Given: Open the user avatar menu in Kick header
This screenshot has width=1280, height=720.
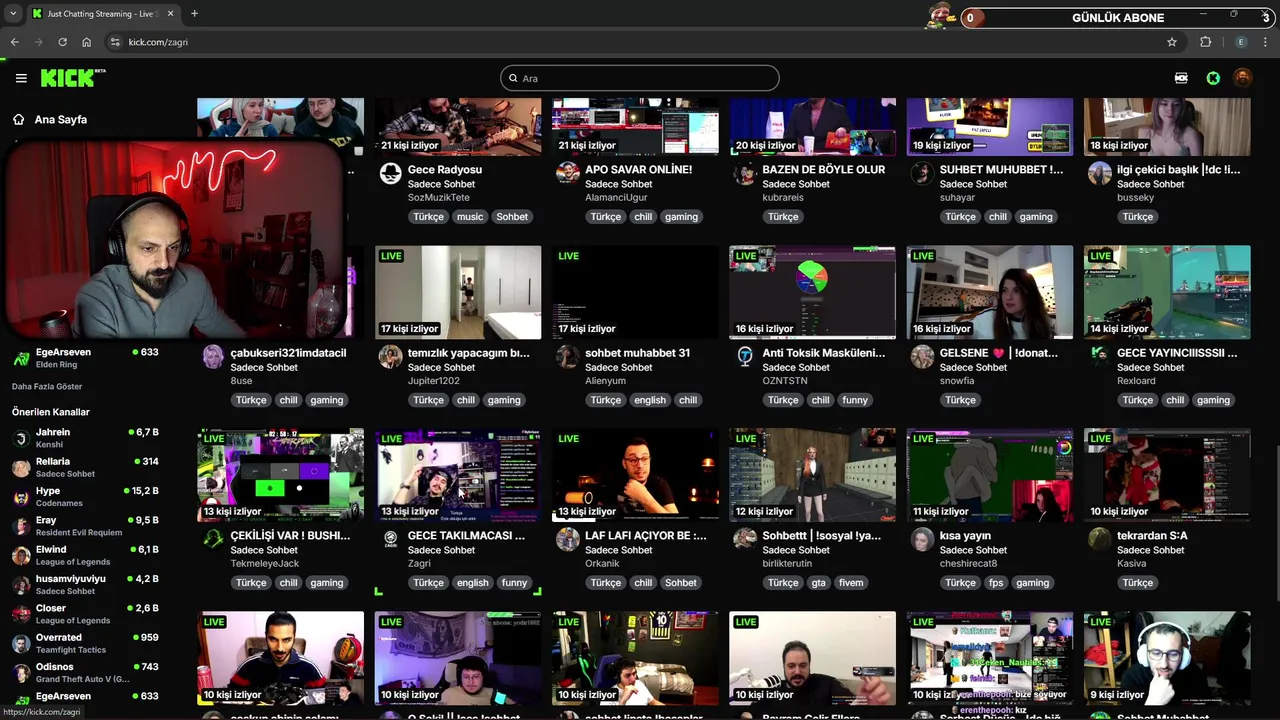Looking at the screenshot, I should click(1242, 78).
